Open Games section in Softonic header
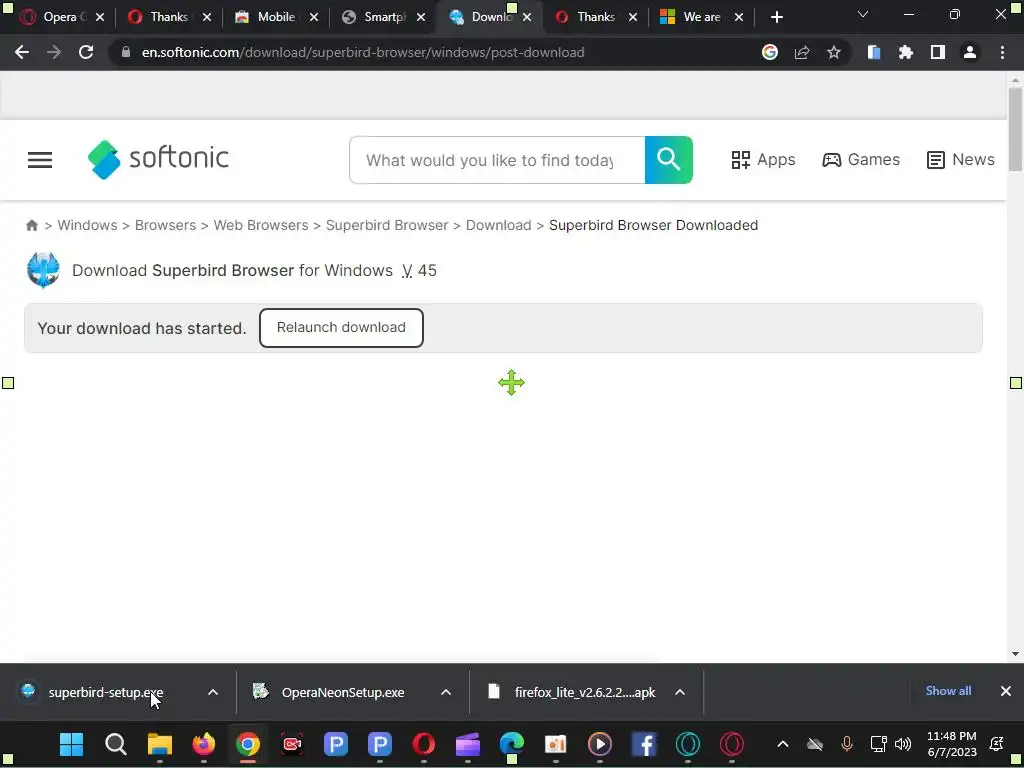The height and width of the screenshot is (768, 1024). tap(861, 159)
